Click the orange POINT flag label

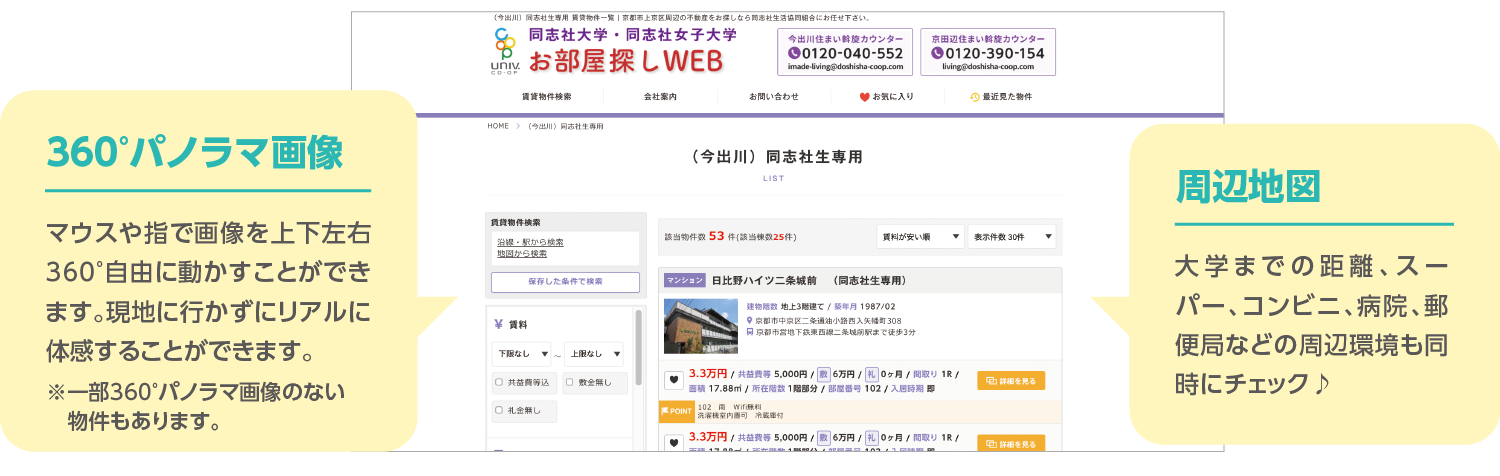point(677,411)
